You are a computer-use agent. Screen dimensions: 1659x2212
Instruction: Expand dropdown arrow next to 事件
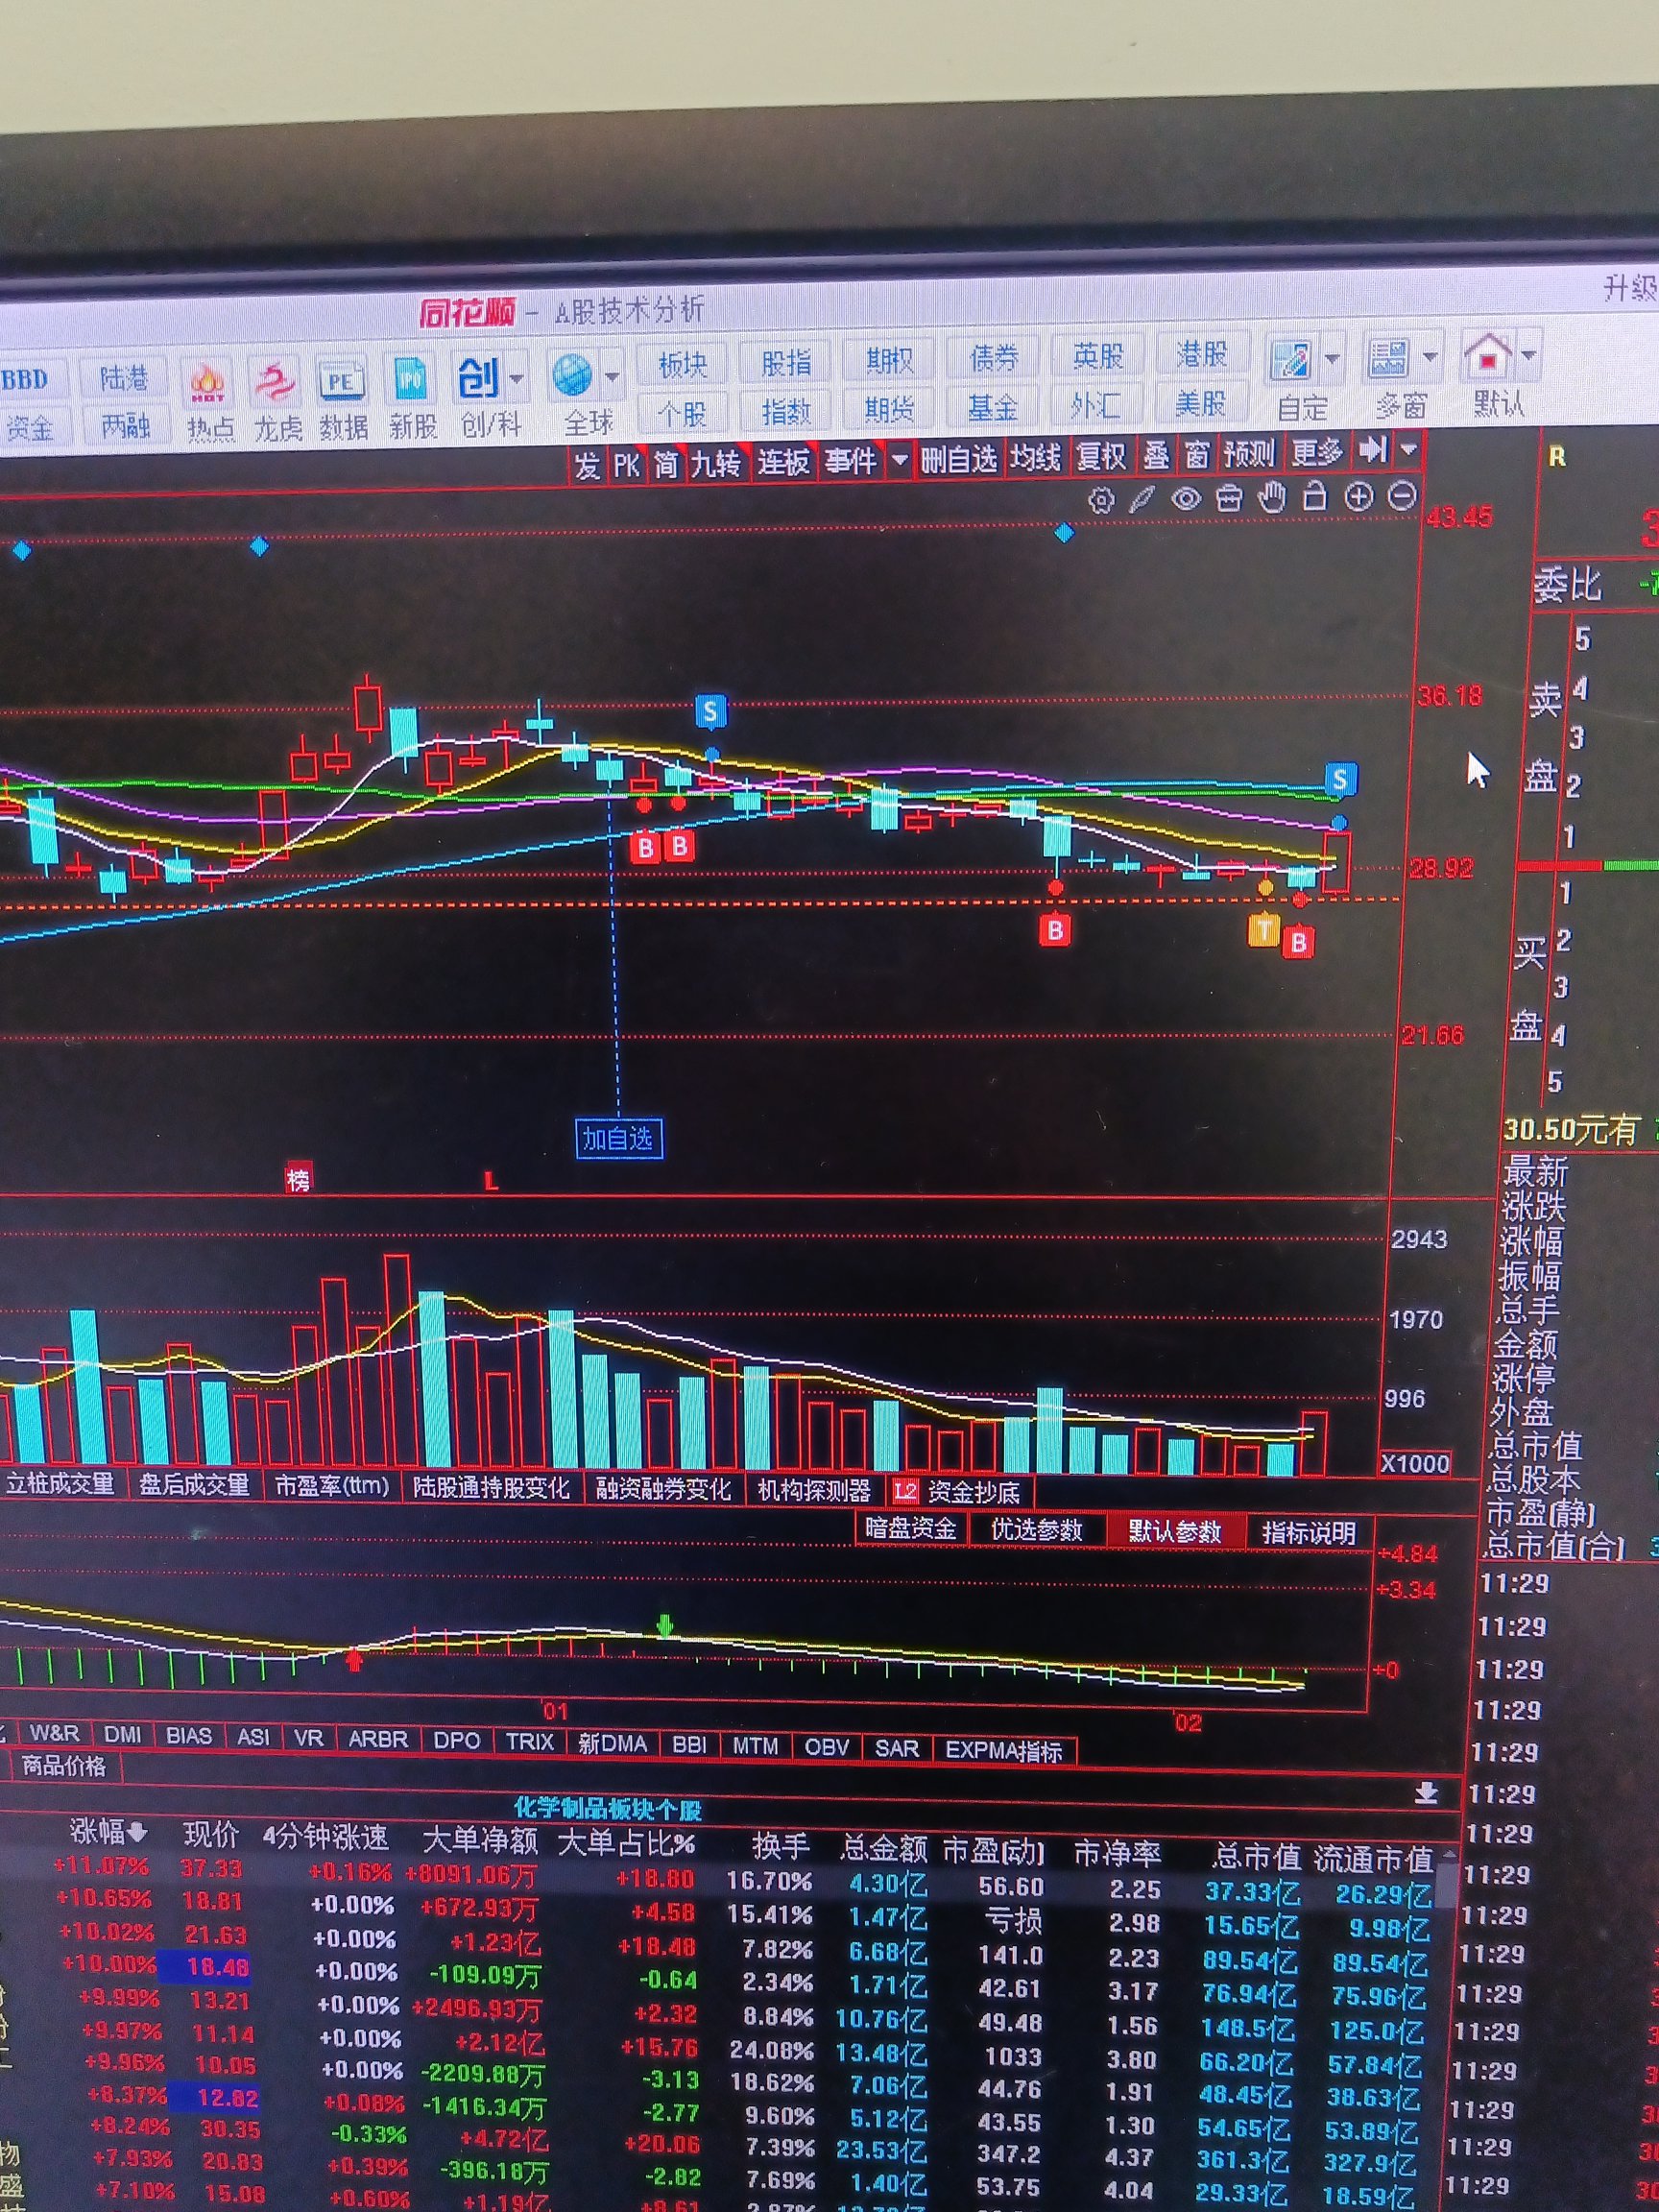pyautogui.click(x=899, y=460)
